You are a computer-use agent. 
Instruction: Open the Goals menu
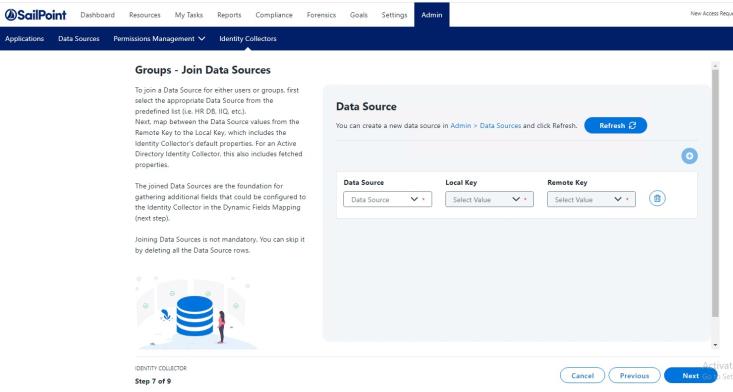[359, 15]
